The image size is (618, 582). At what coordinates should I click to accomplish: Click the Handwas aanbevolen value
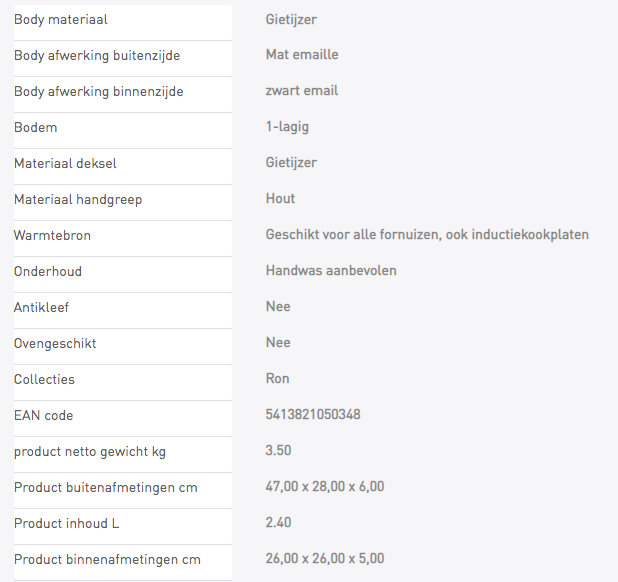pyautogui.click(x=331, y=270)
